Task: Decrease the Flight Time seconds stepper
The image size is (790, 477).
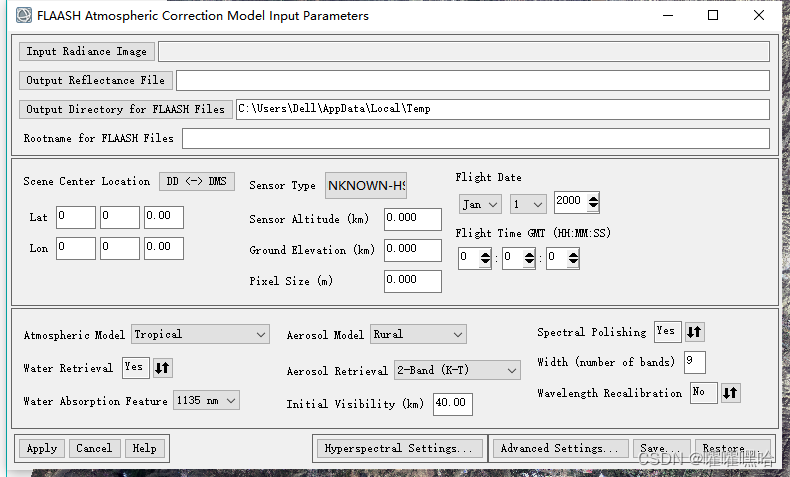Action: [573, 262]
